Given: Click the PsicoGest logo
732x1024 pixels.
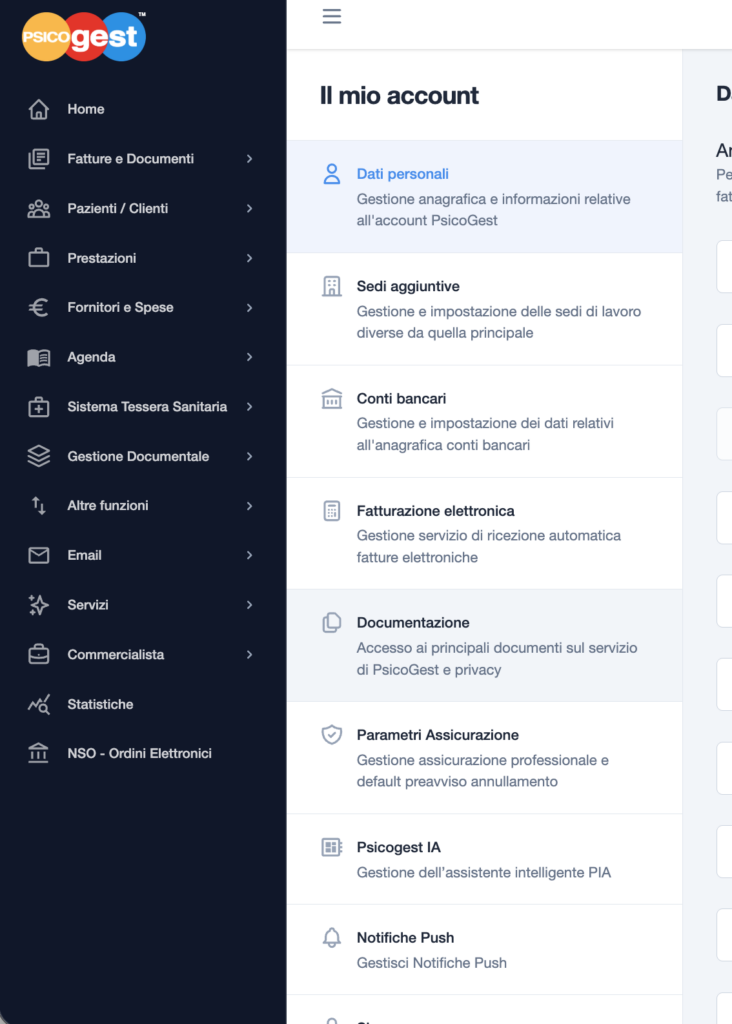Looking at the screenshot, I should pyautogui.click(x=84, y=37).
